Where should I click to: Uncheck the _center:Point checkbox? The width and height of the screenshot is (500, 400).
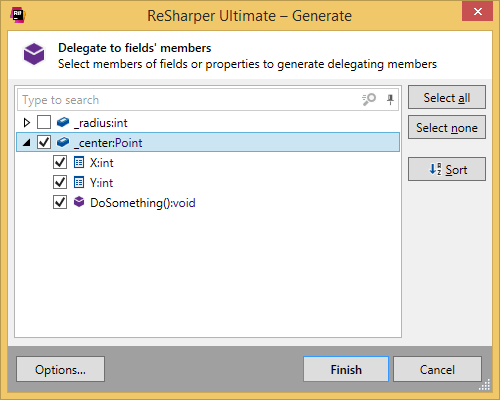(x=44, y=142)
